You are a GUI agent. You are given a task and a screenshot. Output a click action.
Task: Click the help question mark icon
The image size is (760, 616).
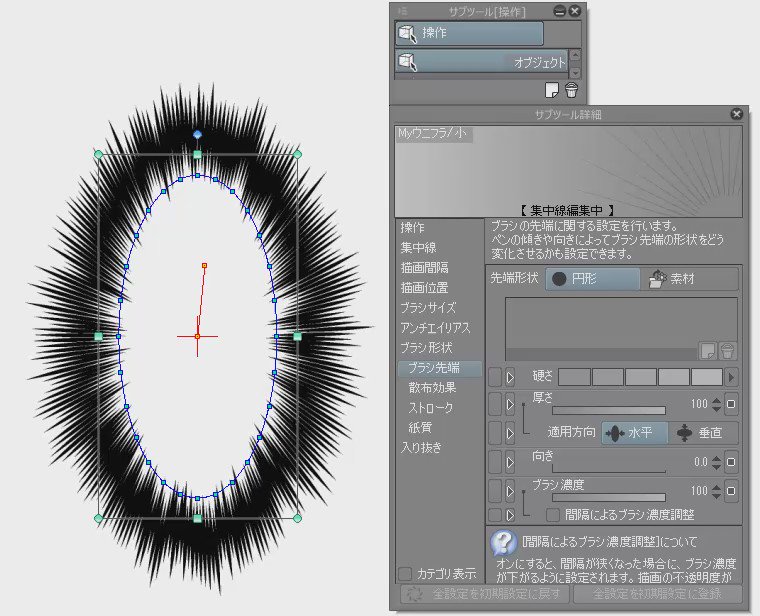[504, 543]
